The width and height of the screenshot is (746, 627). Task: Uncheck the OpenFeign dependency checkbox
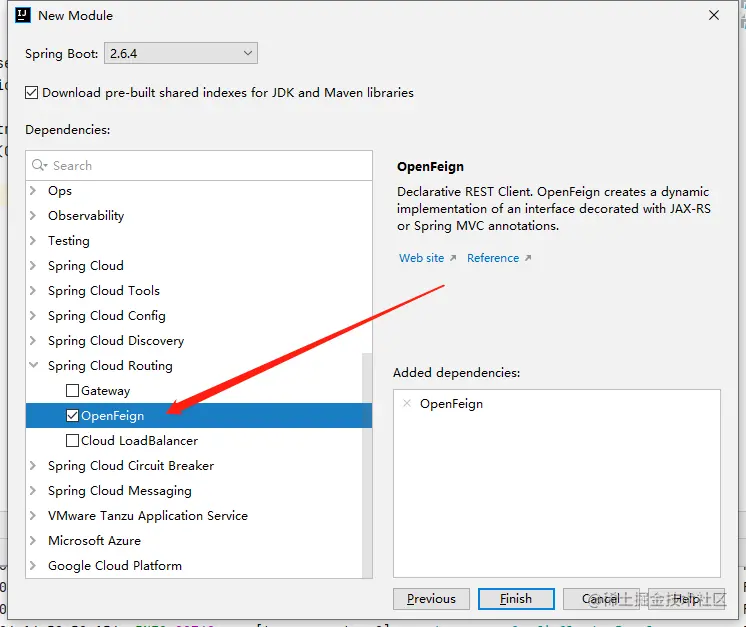tap(72, 415)
